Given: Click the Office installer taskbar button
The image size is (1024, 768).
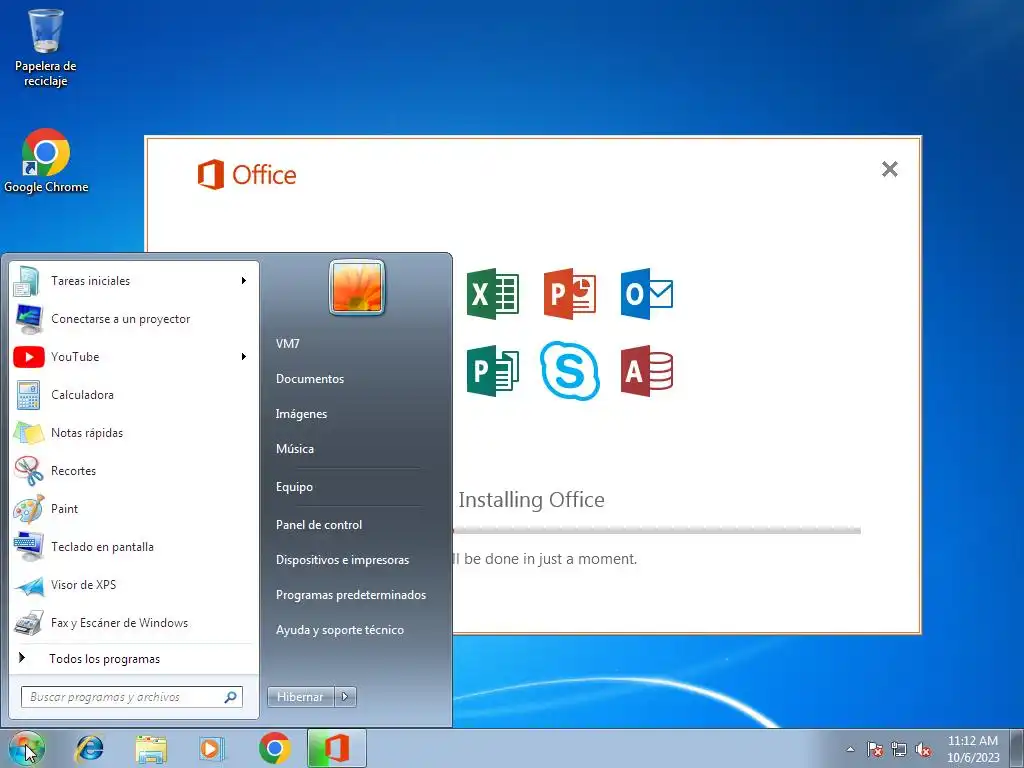Looking at the screenshot, I should coord(336,748).
